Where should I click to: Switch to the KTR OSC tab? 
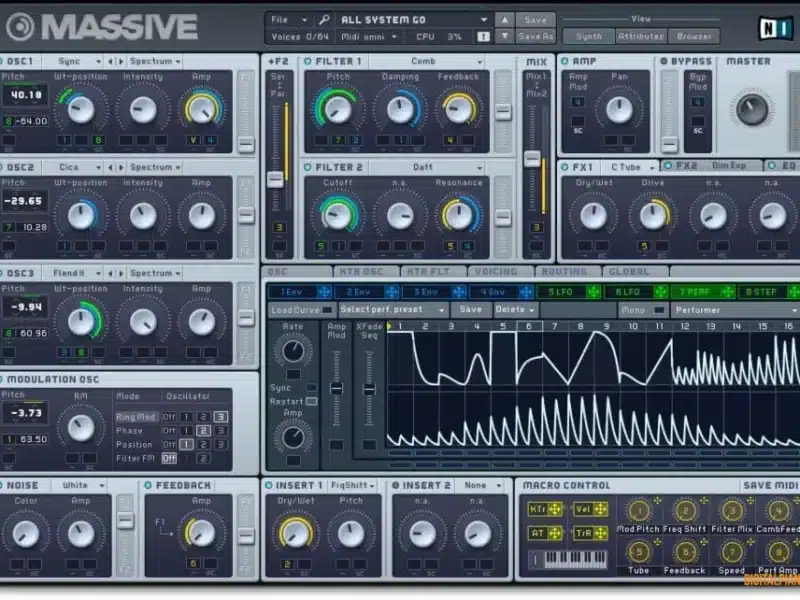[366, 272]
